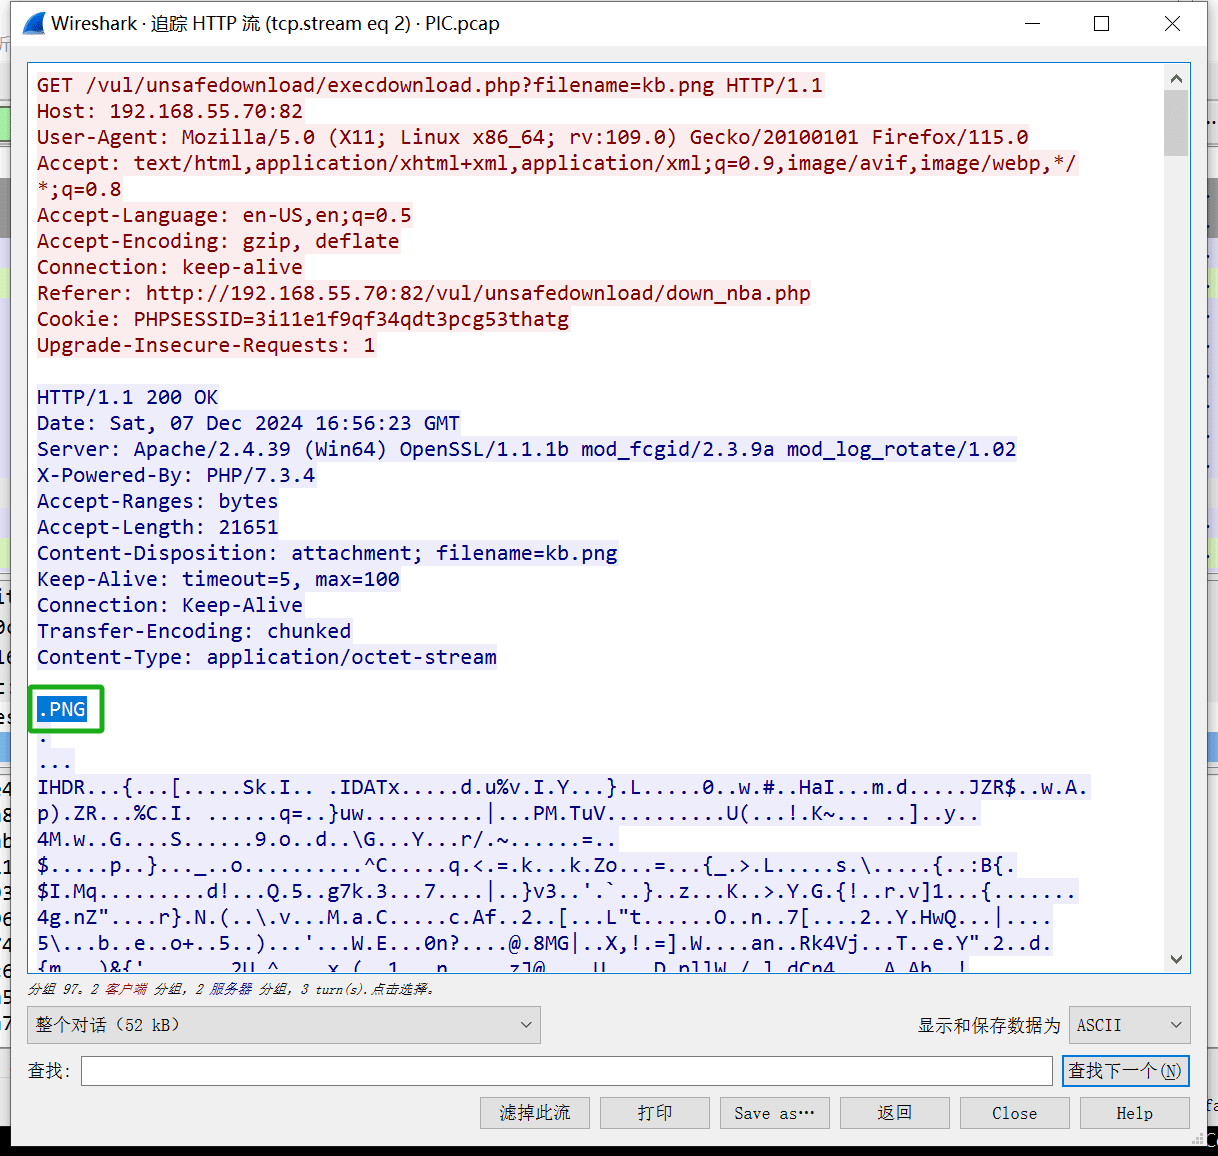The image size is (1218, 1156).
Task: Click the scrollbar down arrow in stream view
Action: pos(1176,959)
